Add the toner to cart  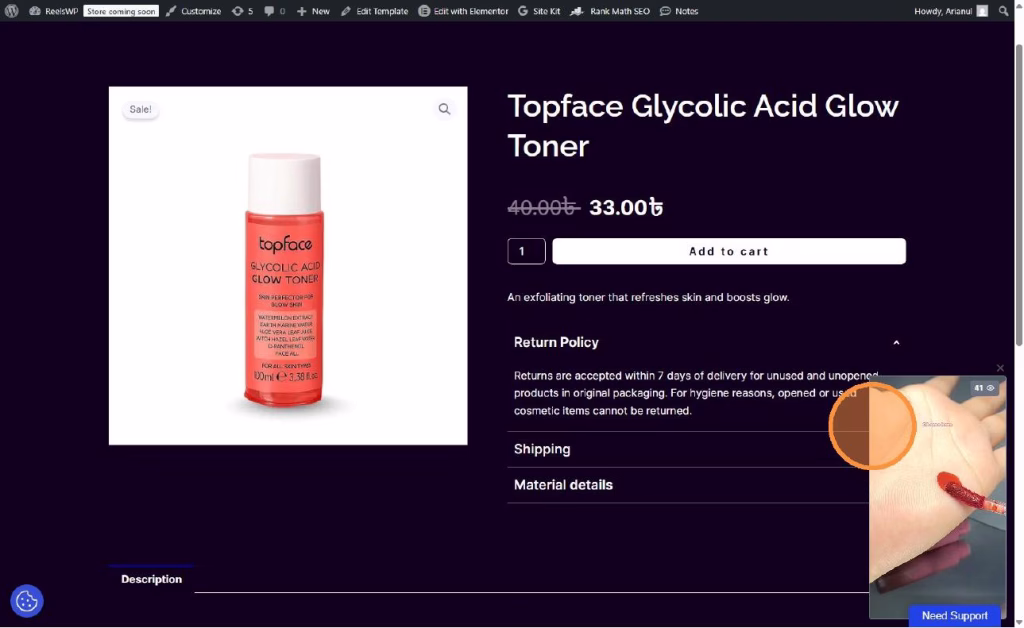(x=729, y=251)
